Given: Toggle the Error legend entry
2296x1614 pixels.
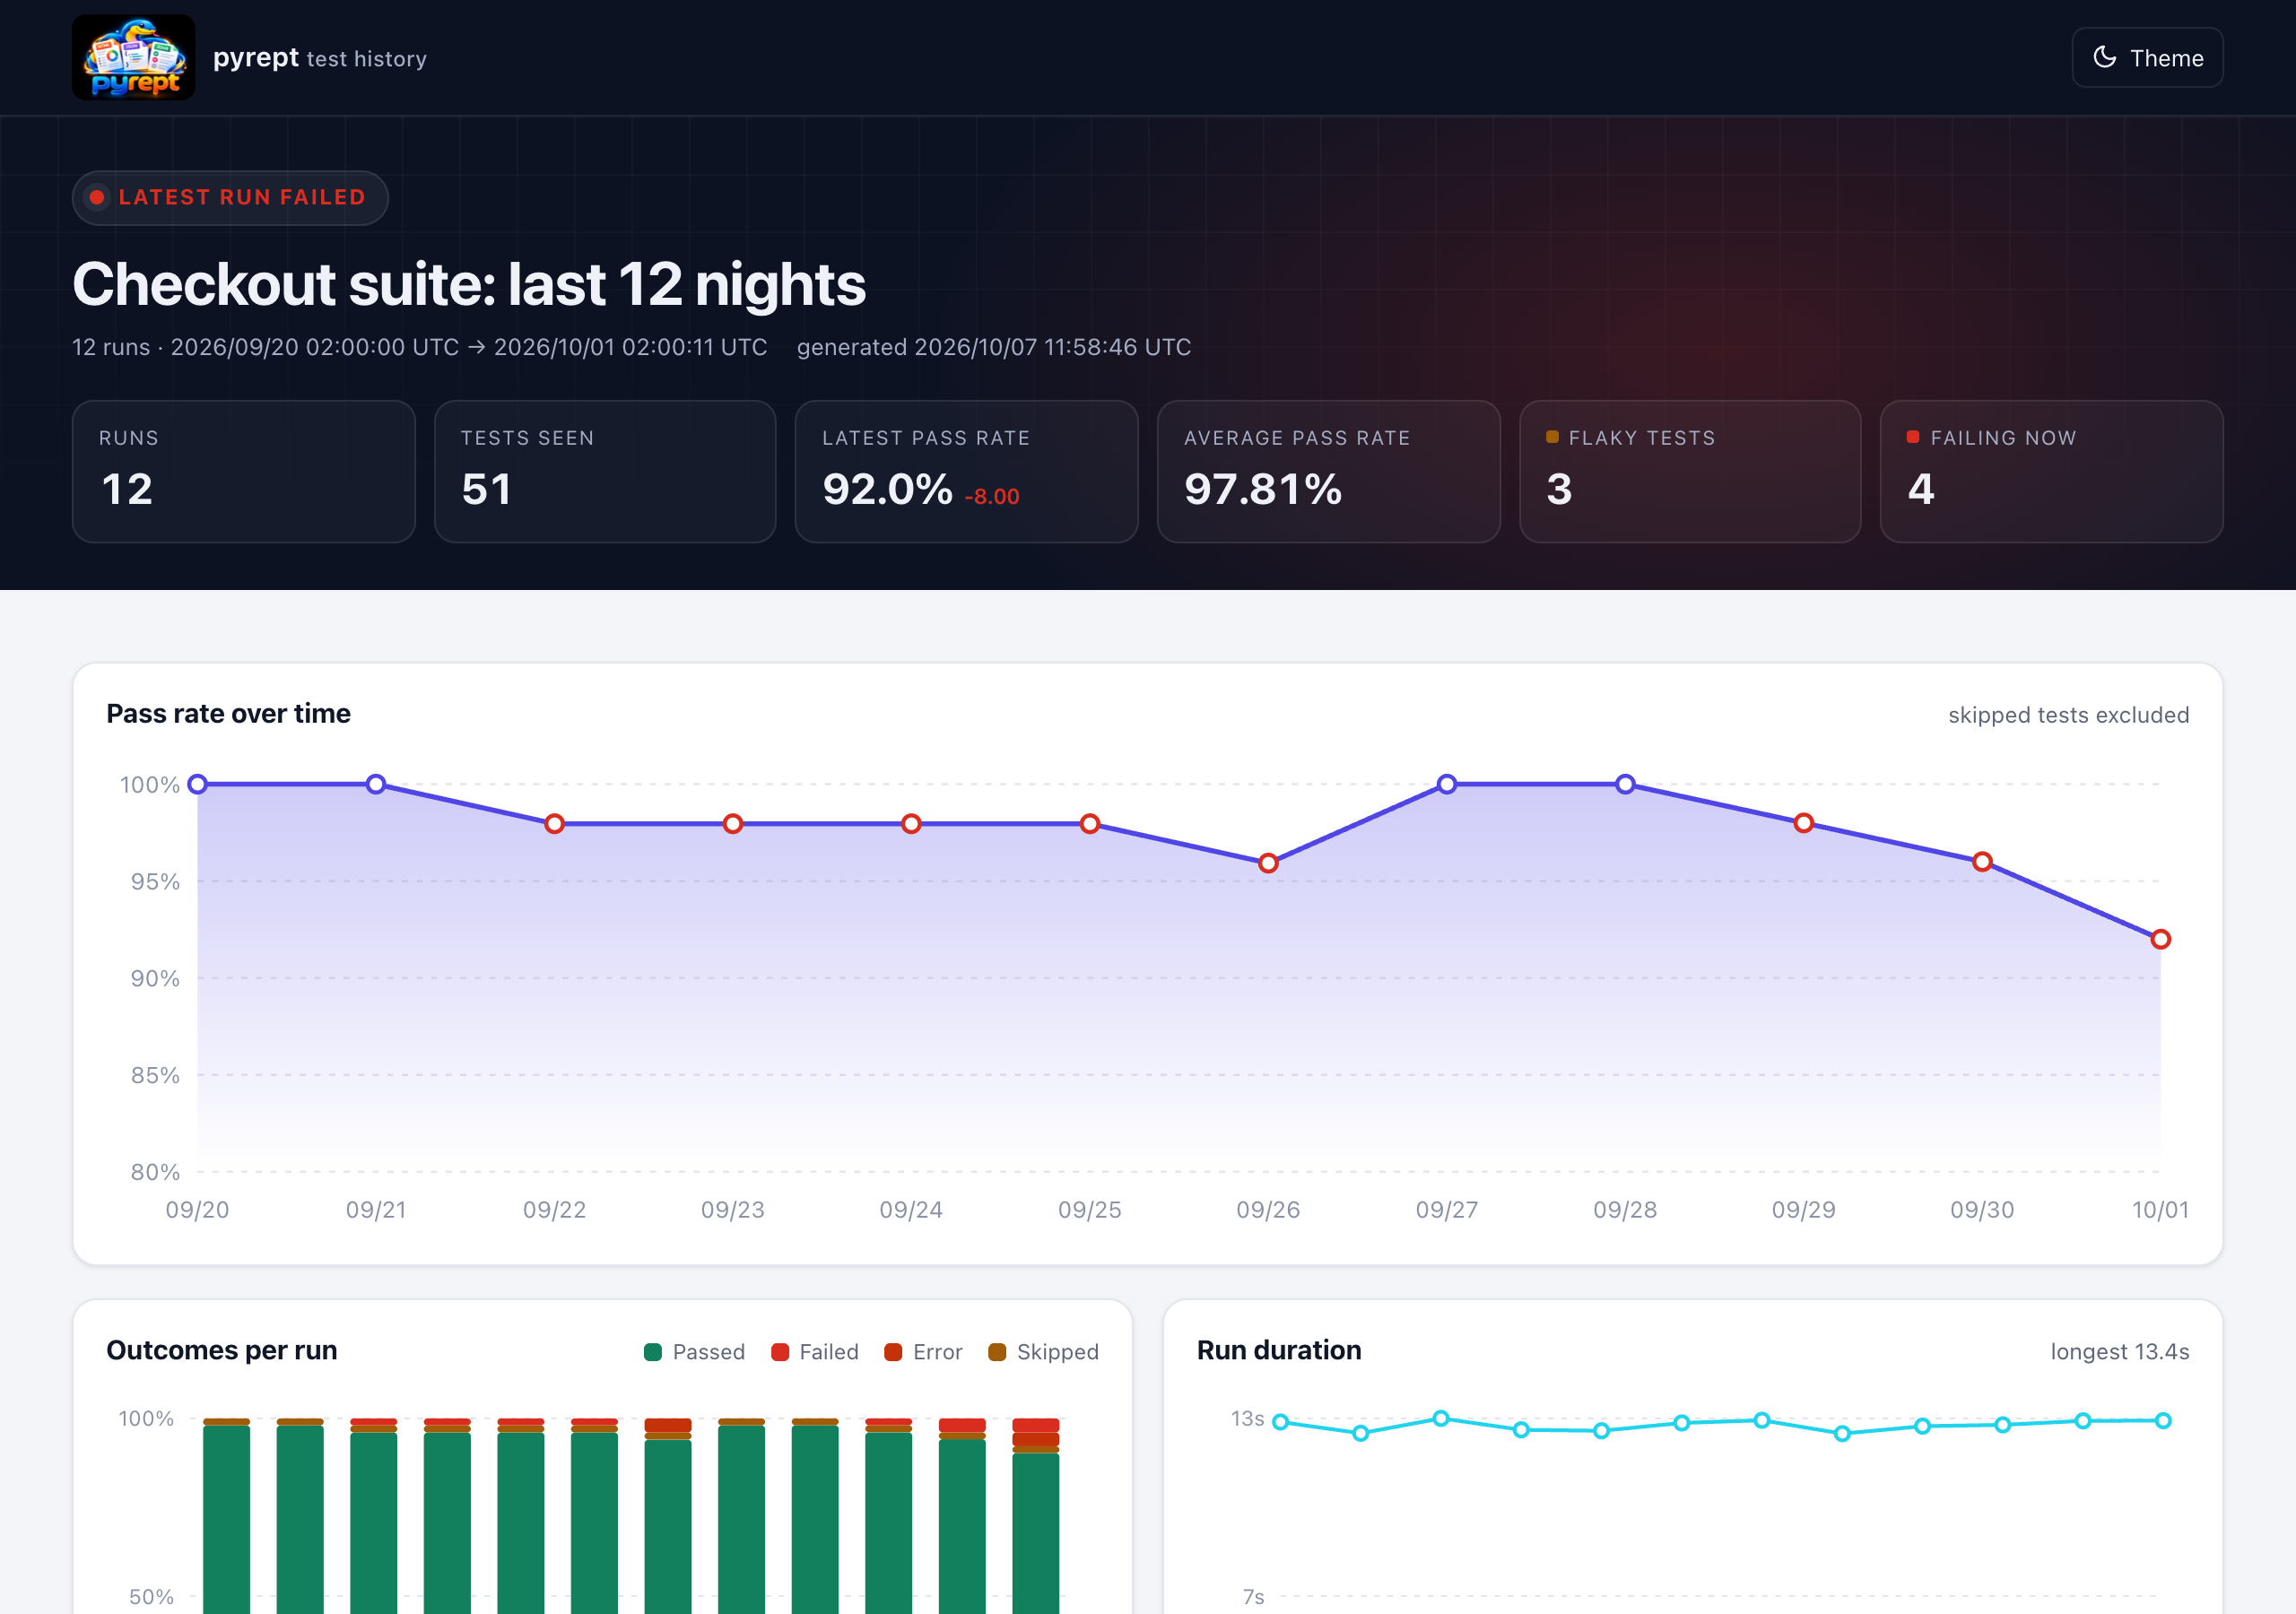Looking at the screenshot, I should tap(923, 1352).
